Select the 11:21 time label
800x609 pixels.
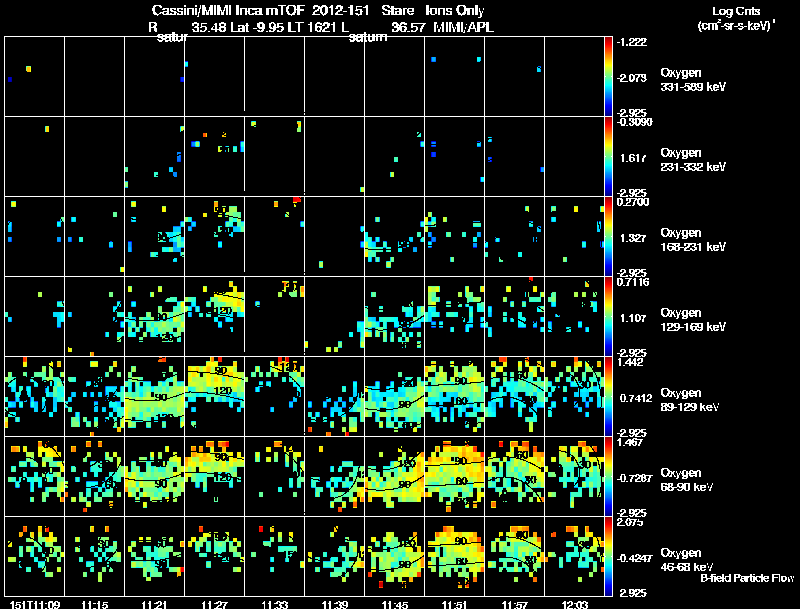tap(155, 604)
